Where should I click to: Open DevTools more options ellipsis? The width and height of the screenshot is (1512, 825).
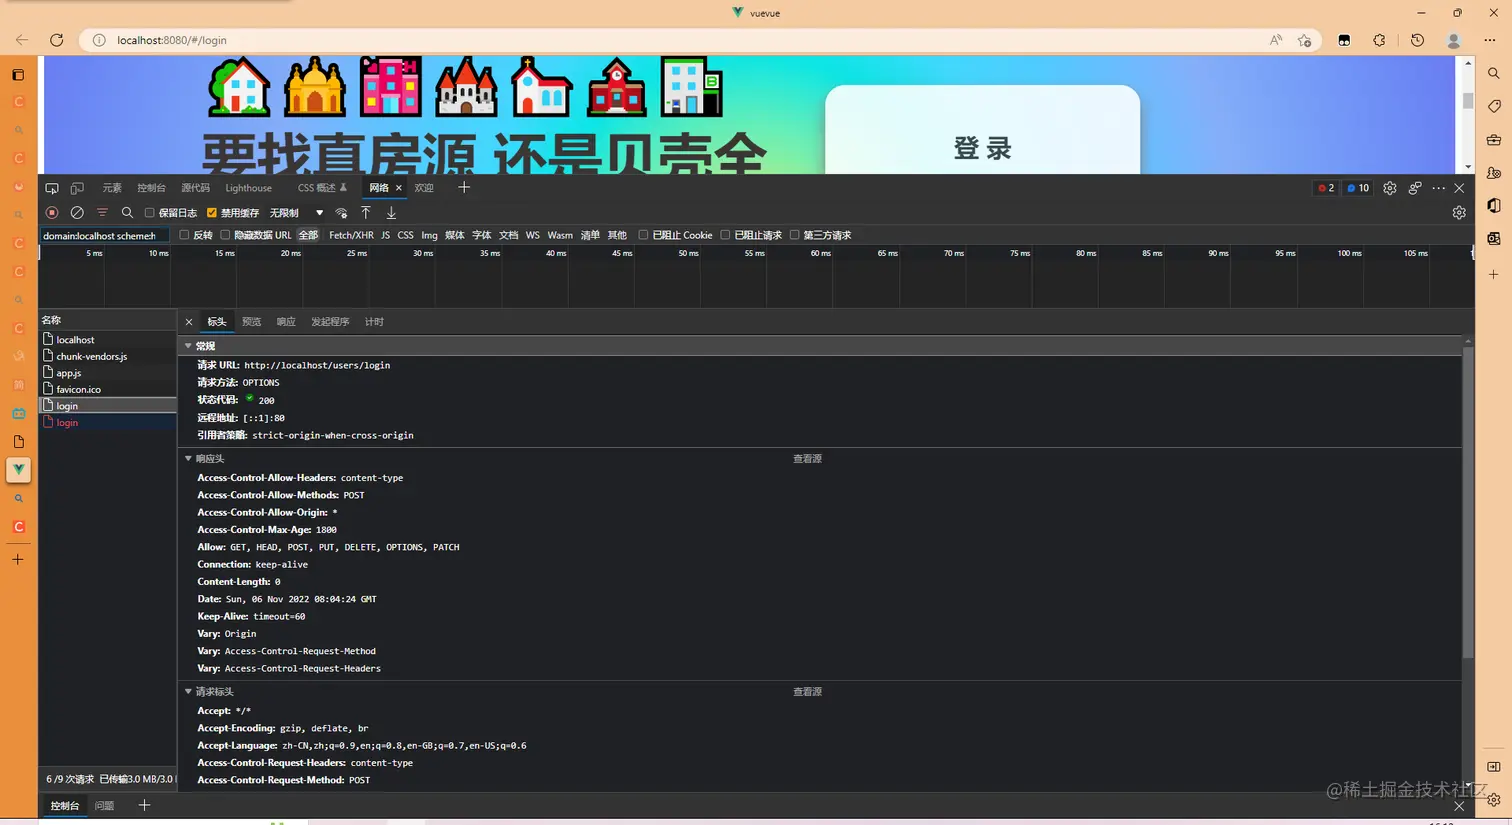(1439, 188)
